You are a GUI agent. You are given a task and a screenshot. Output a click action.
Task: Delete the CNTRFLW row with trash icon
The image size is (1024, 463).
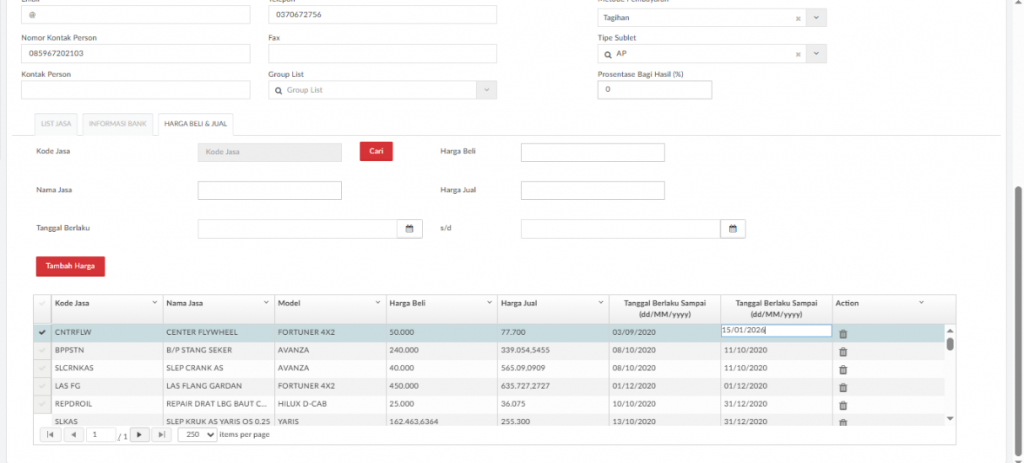[x=842, y=334]
